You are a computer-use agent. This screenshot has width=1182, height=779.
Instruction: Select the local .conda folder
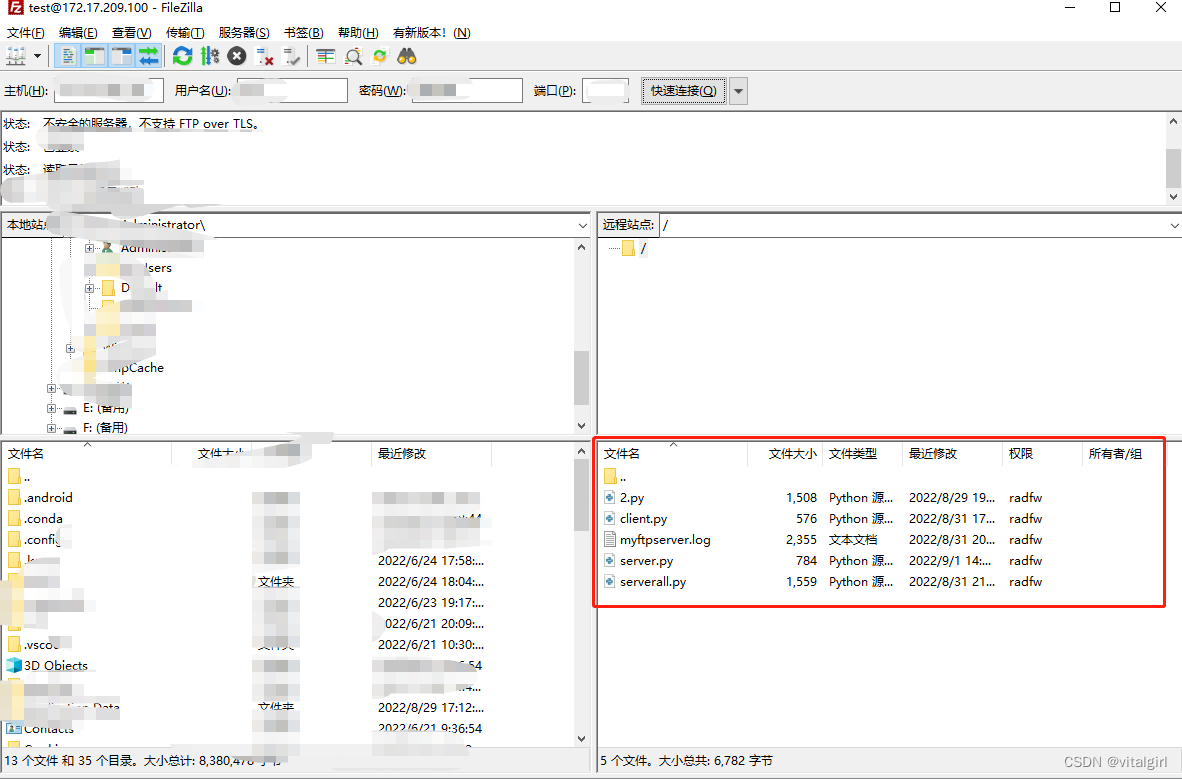[43, 519]
